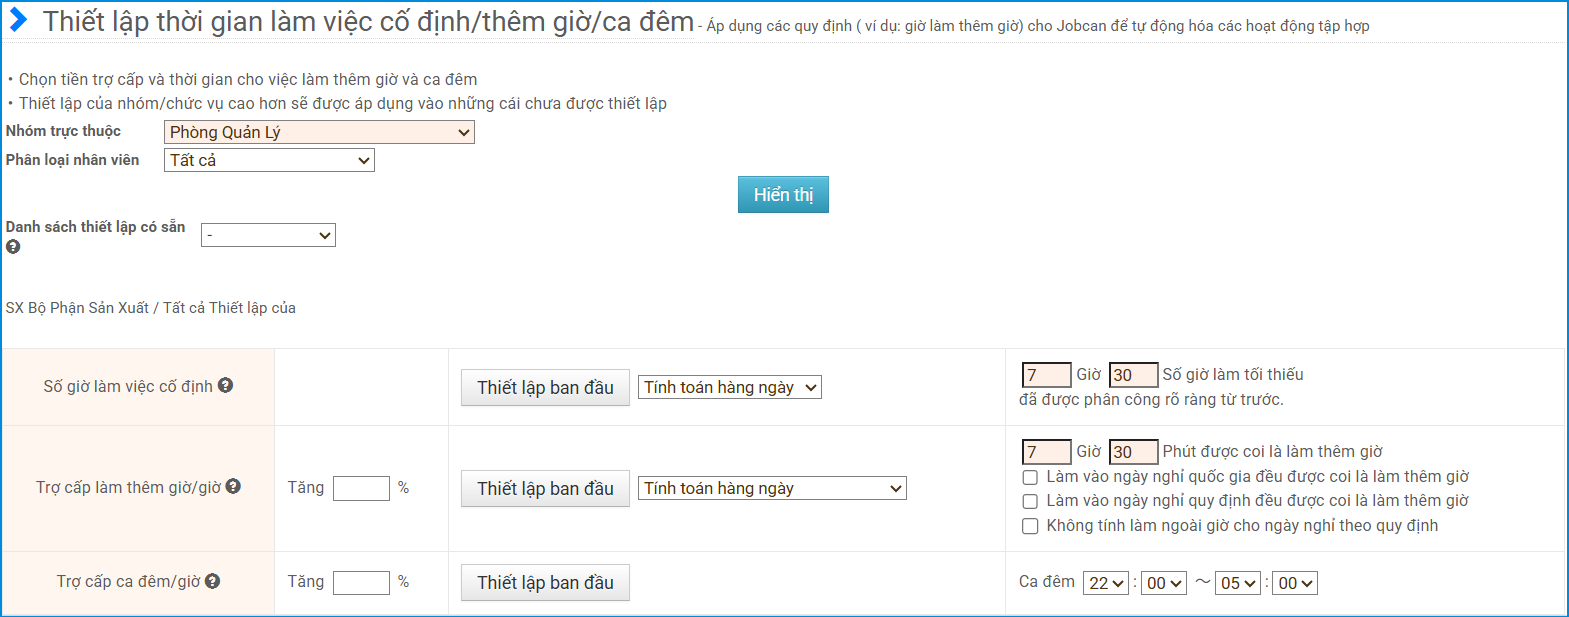1569x617 pixels.
Task: Click help icon under Danh sách thiết lập có sẵn
Action: (x=13, y=246)
